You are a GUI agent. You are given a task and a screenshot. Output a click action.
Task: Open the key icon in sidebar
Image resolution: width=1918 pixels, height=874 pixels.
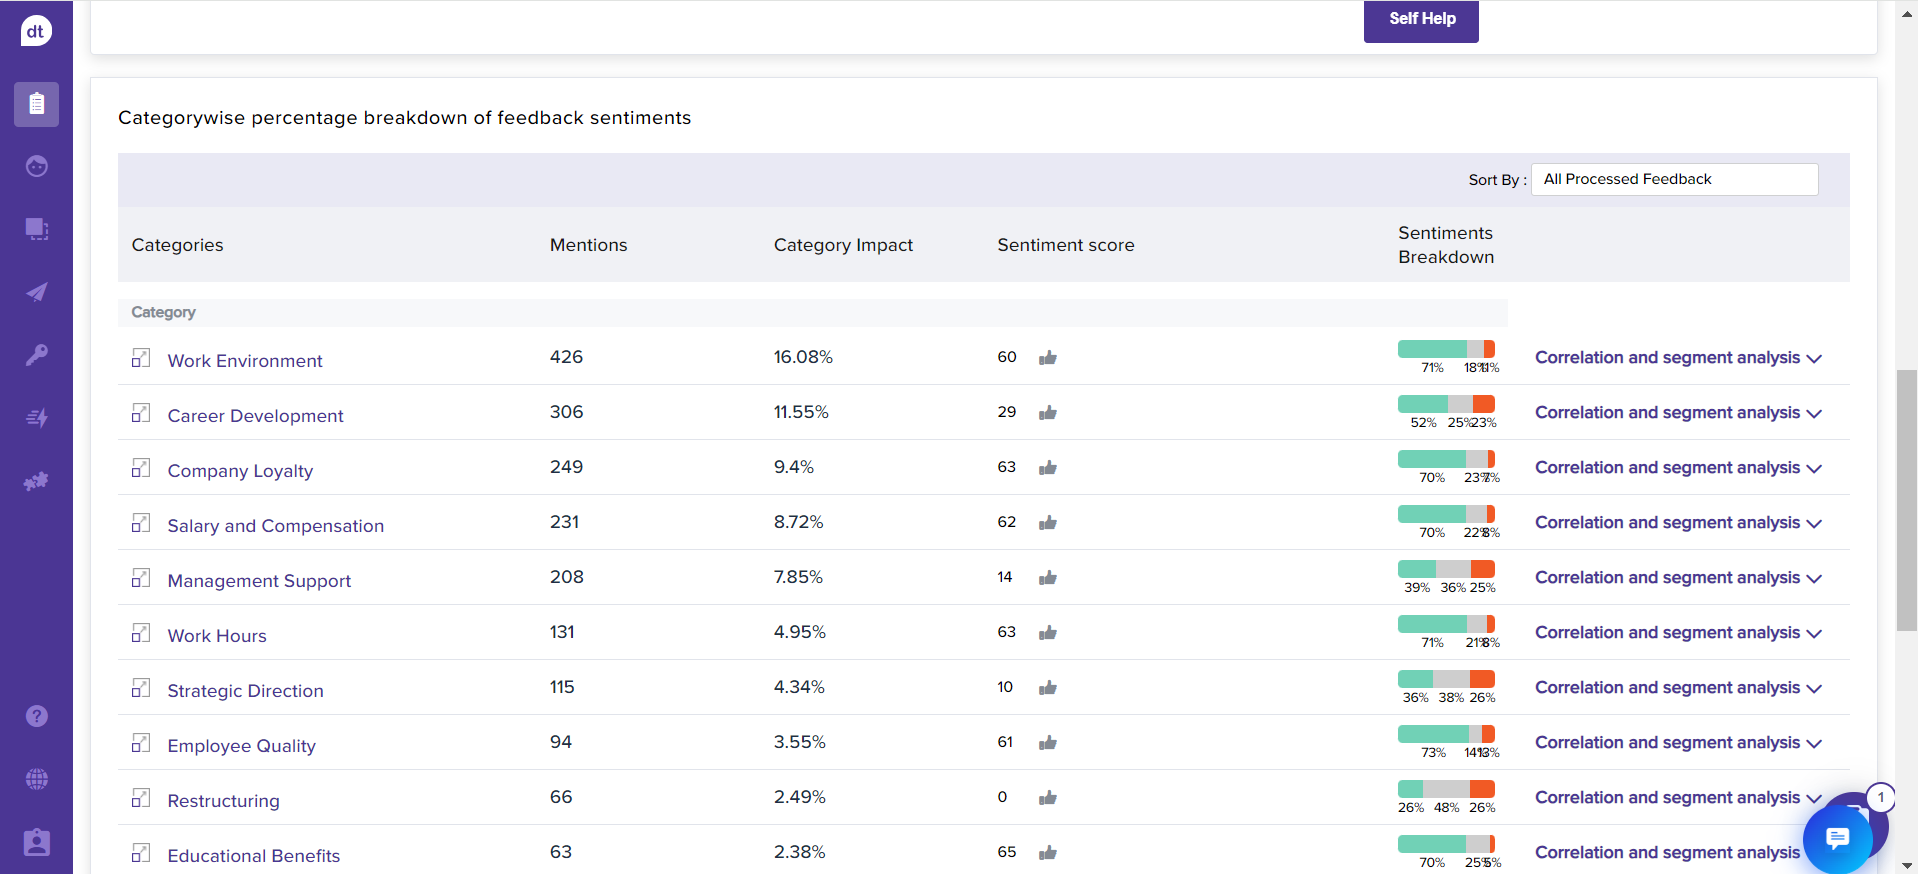[36, 355]
